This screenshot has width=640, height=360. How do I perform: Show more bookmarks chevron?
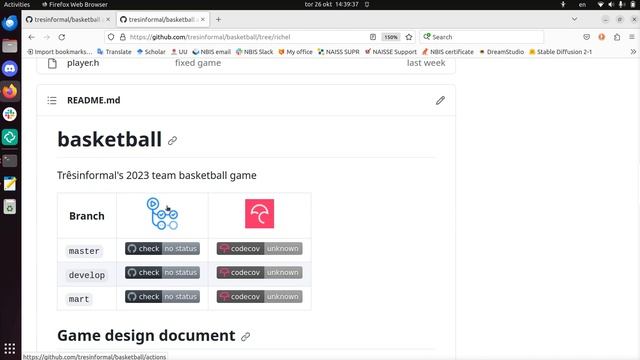pos(633,52)
